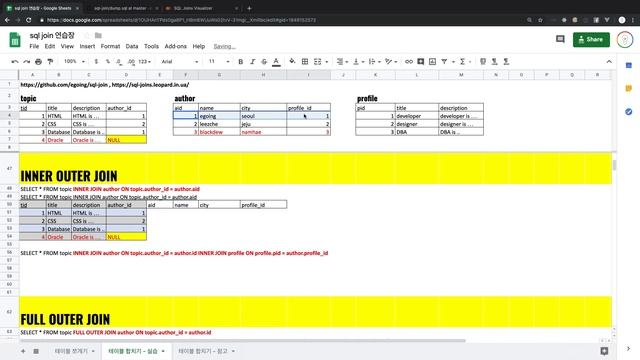This screenshot has height=360, width=640.
Task: Open a new browser tab
Action: tap(249, 8)
